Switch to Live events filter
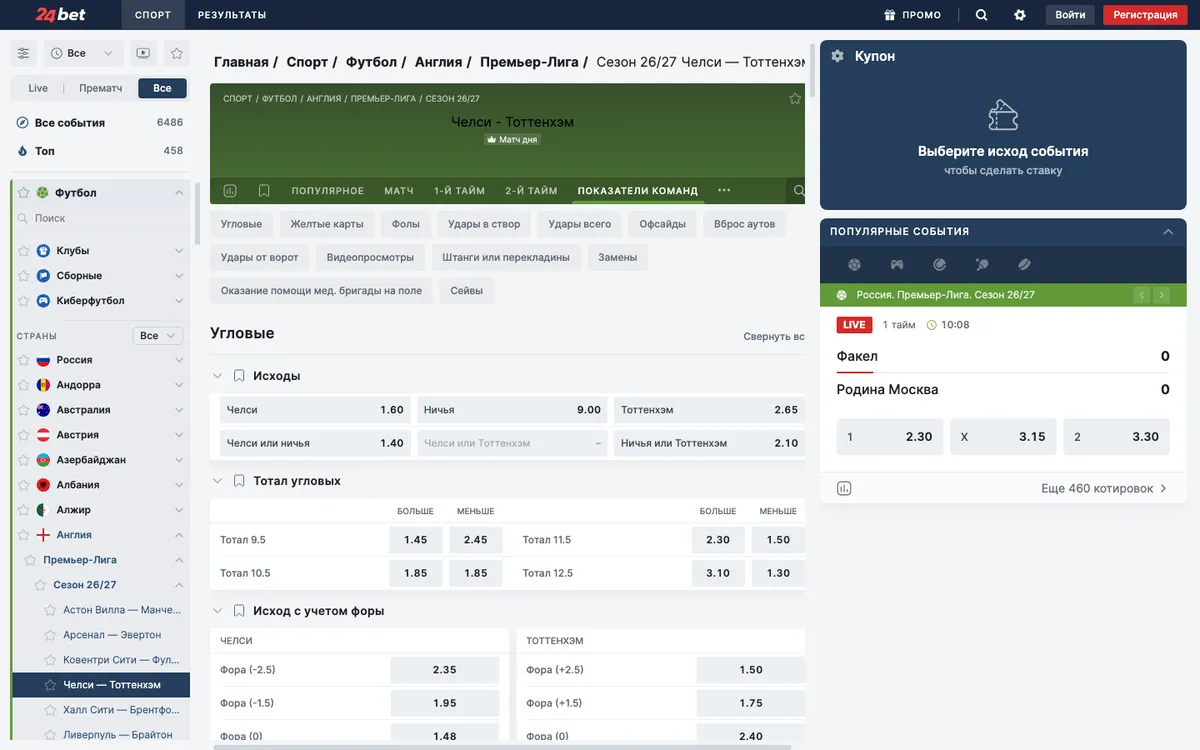The image size is (1200, 750). (38, 88)
